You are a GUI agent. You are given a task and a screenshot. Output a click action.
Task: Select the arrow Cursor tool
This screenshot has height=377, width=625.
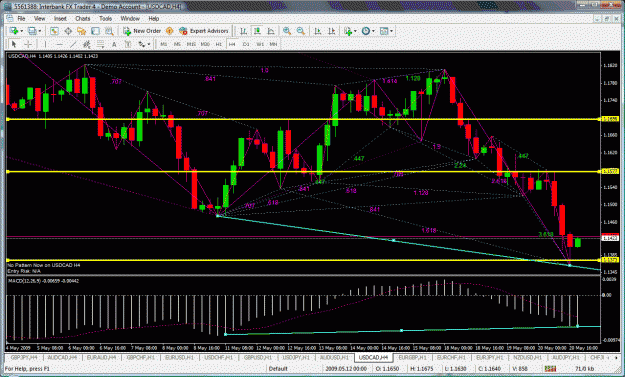(14, 44)
